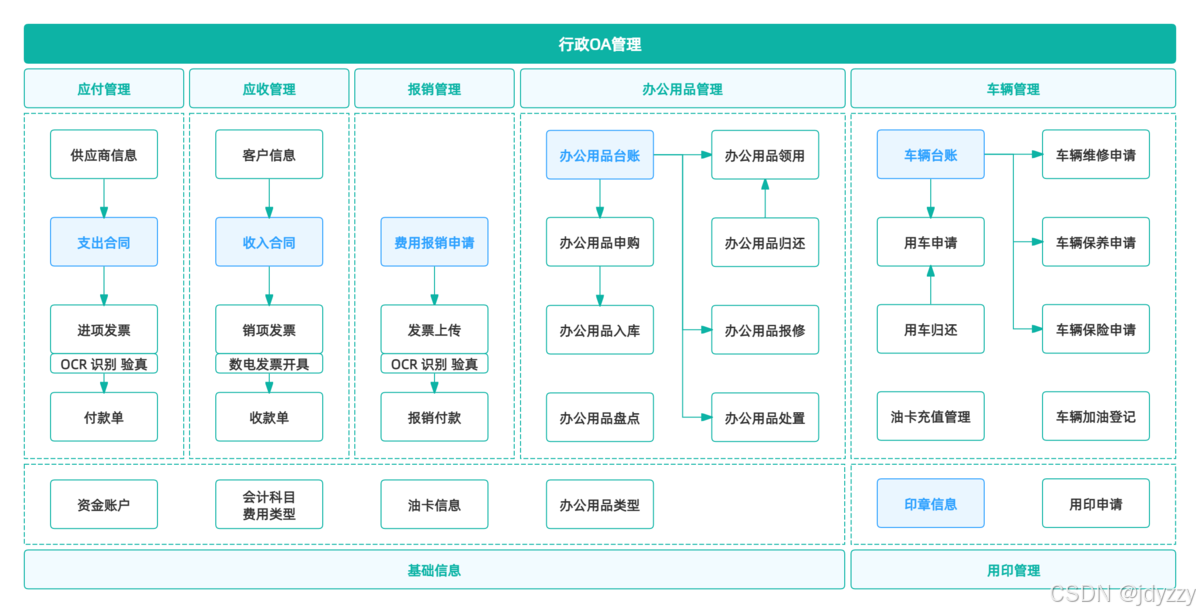
Task: Click OCR 识别 验真 under 发票上传
Action: (434, 364)
